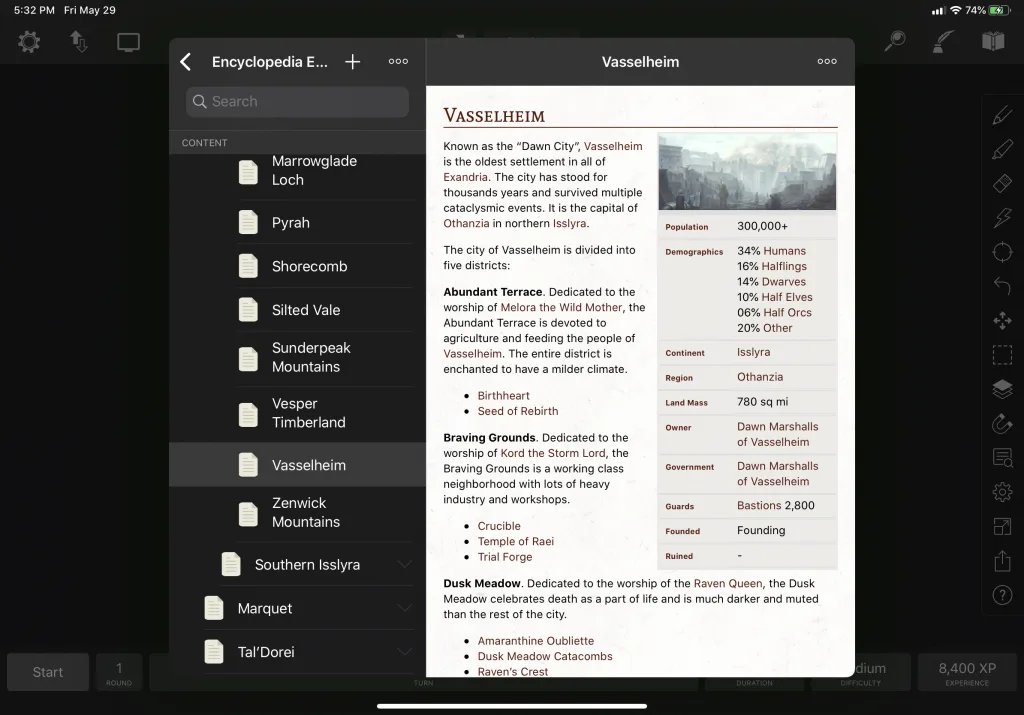
Task: Open the Sunderpeak Mountains entry
Action: coord(298,357)
